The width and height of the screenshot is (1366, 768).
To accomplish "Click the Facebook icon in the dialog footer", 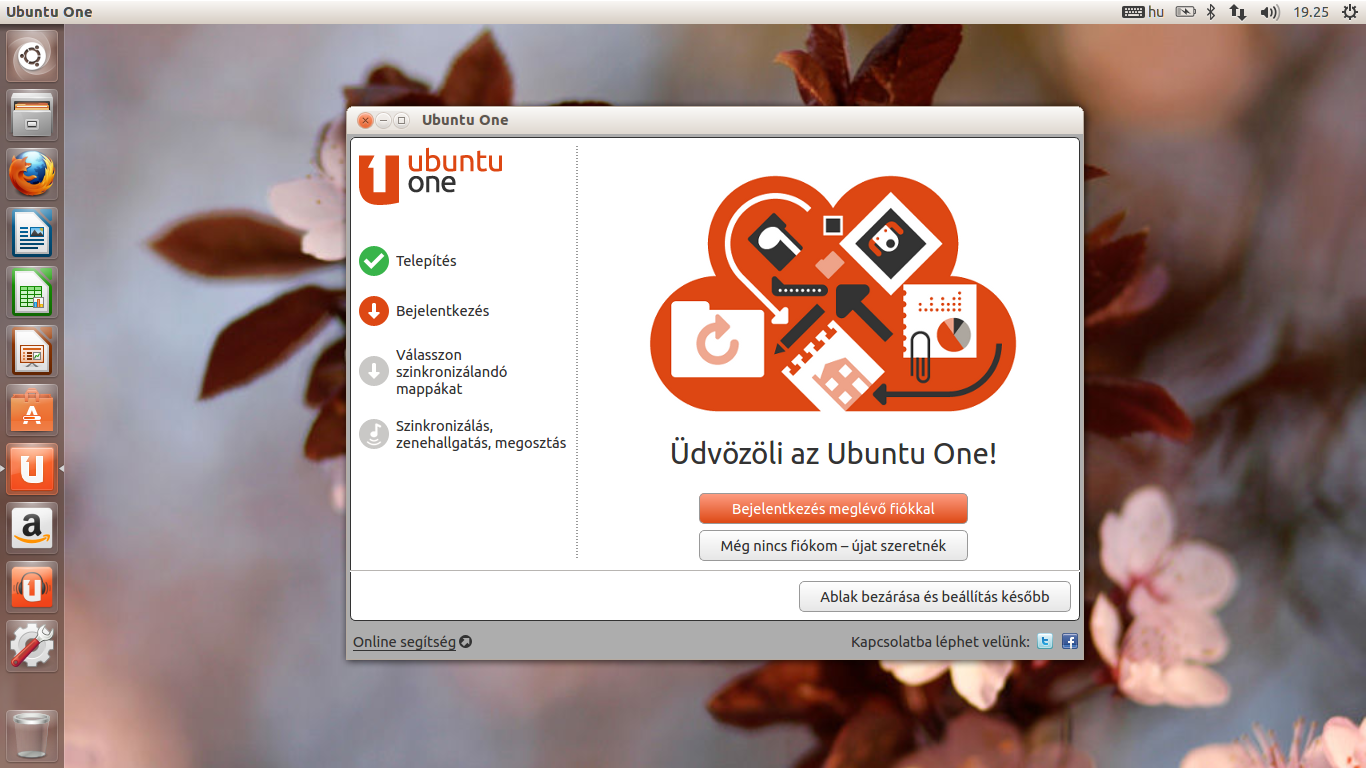I will [1070, 642].
